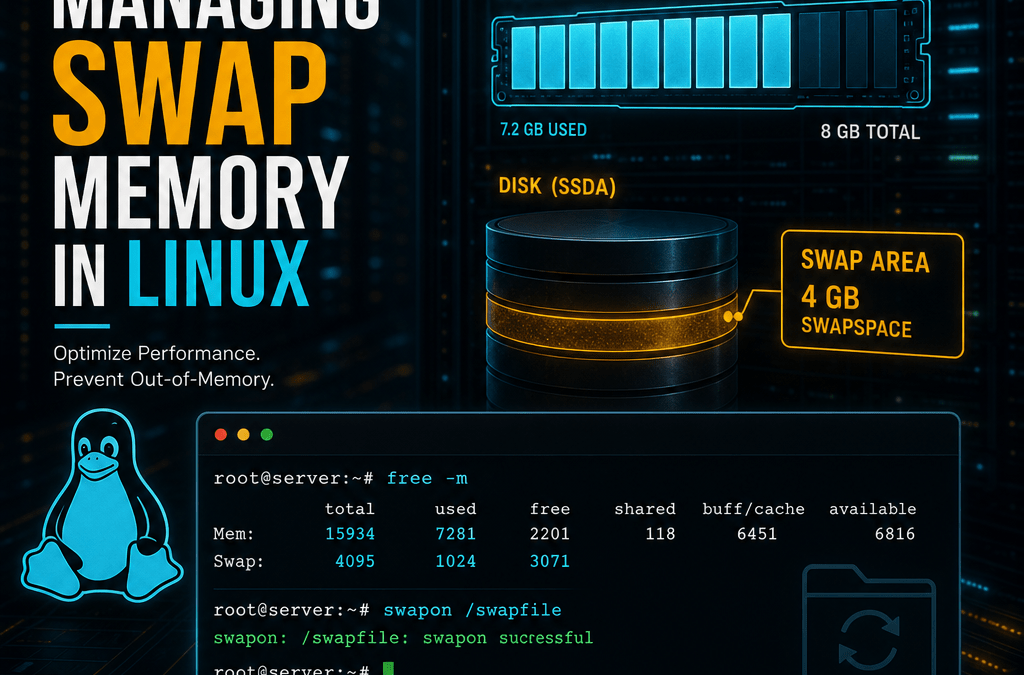Click the large white "MEMORY" title word

200,193
